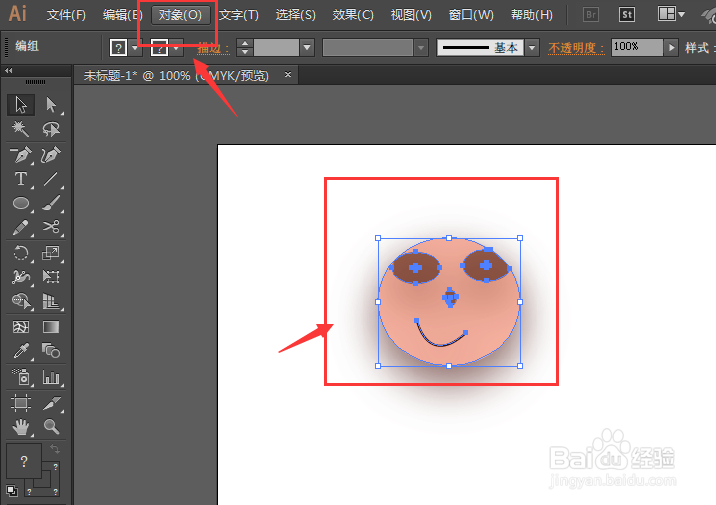Open the 窗口(W) menu
Image resolution: width=716 pixels, height=505 pixels.
471,15
